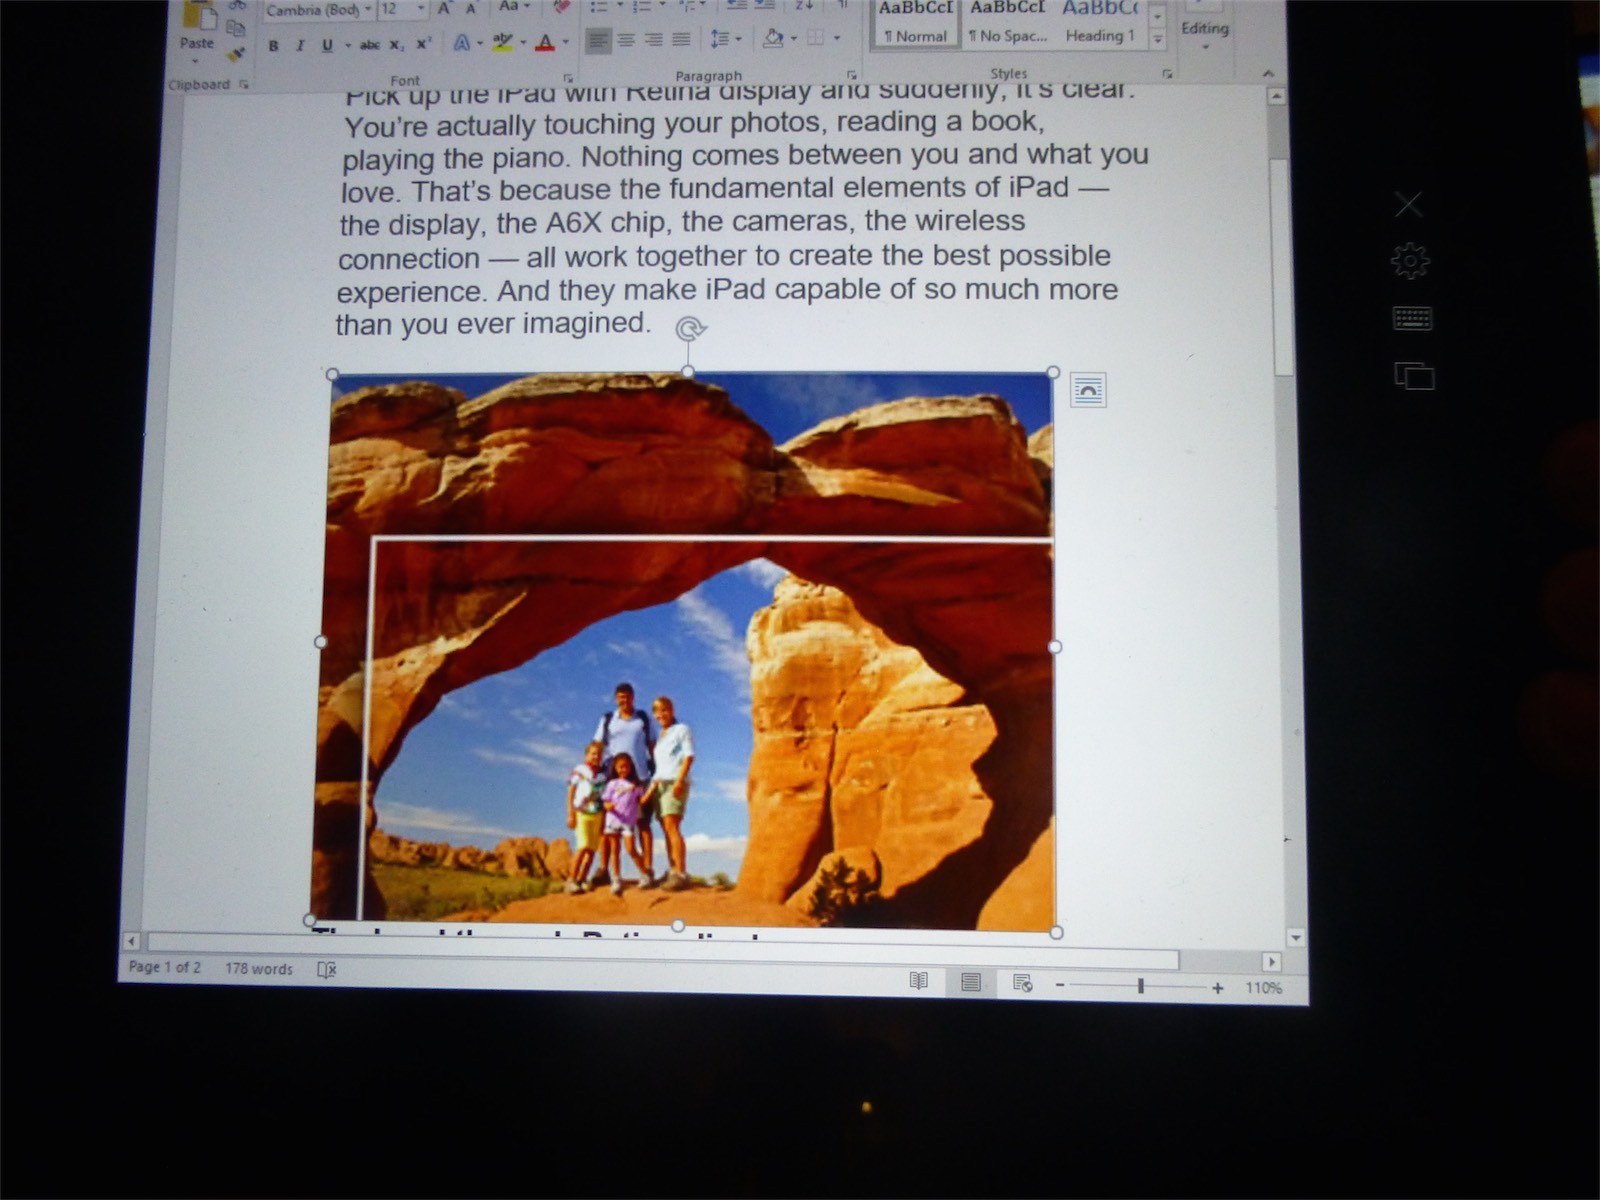Select the rock arch family photo

[686, 650]
